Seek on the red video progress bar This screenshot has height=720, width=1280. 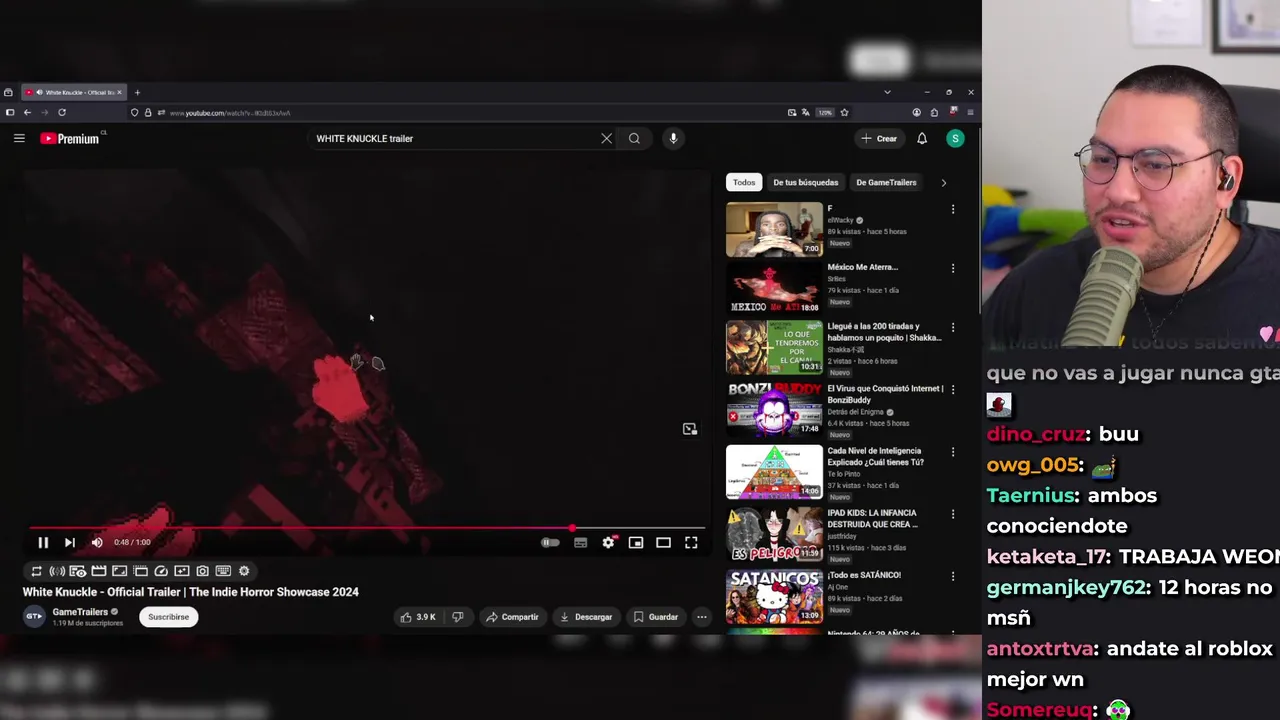[x=367, y=528]
